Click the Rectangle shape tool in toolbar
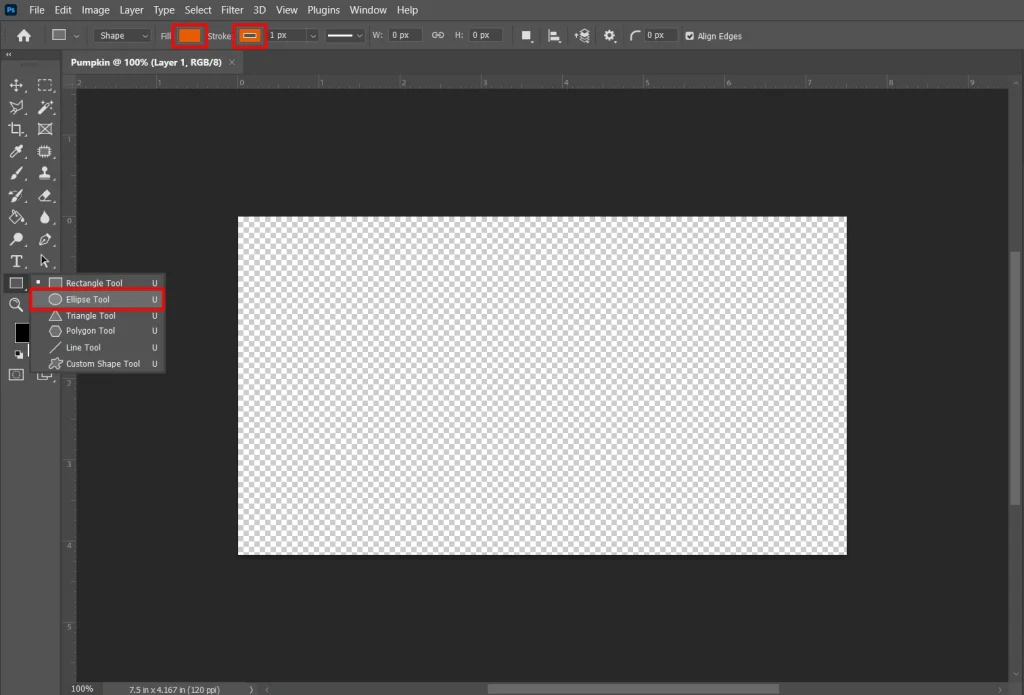This screenshot has height=695, width=1024. tap(16, 283)
